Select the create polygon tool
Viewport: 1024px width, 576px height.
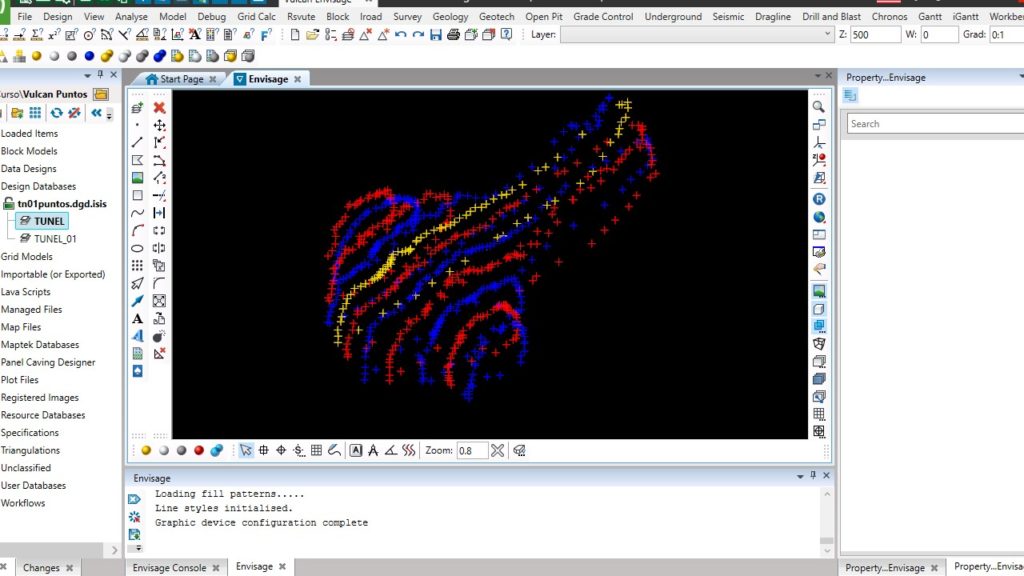coord(137,160)
